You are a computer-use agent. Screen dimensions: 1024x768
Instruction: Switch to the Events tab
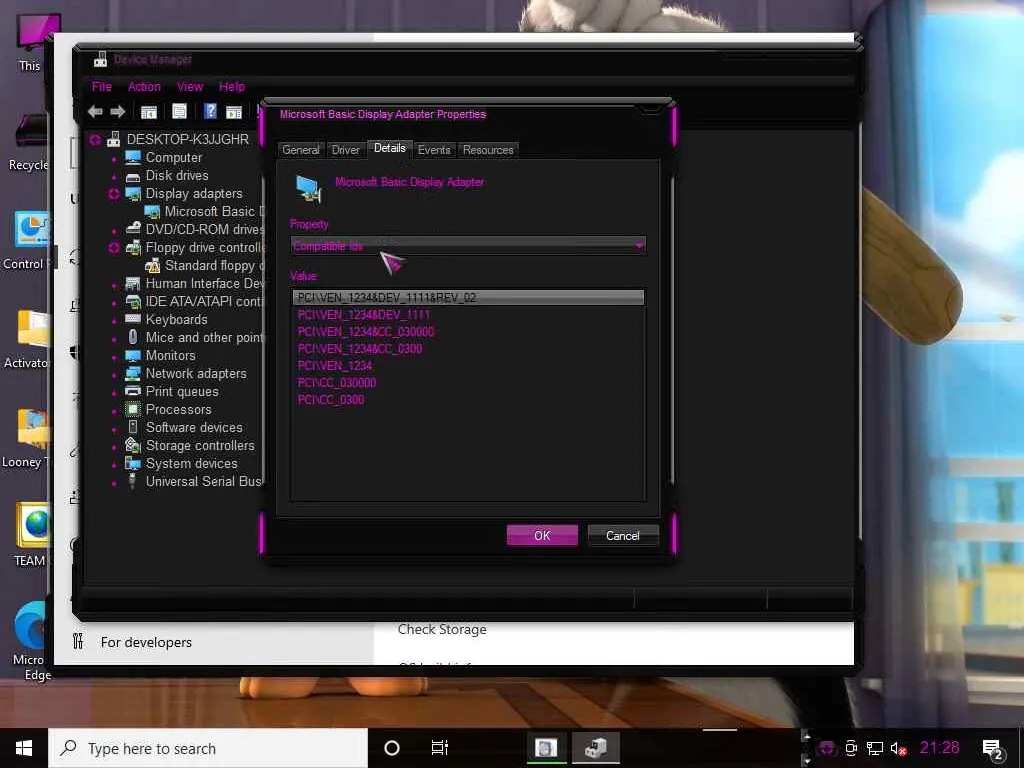click(x=434, y=150)
